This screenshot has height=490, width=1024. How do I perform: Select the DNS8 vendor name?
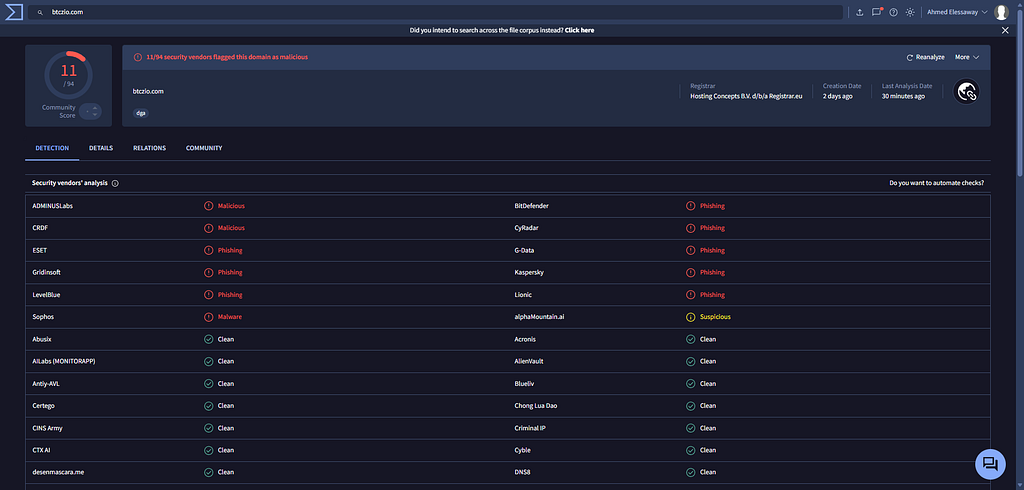[522, 472]
